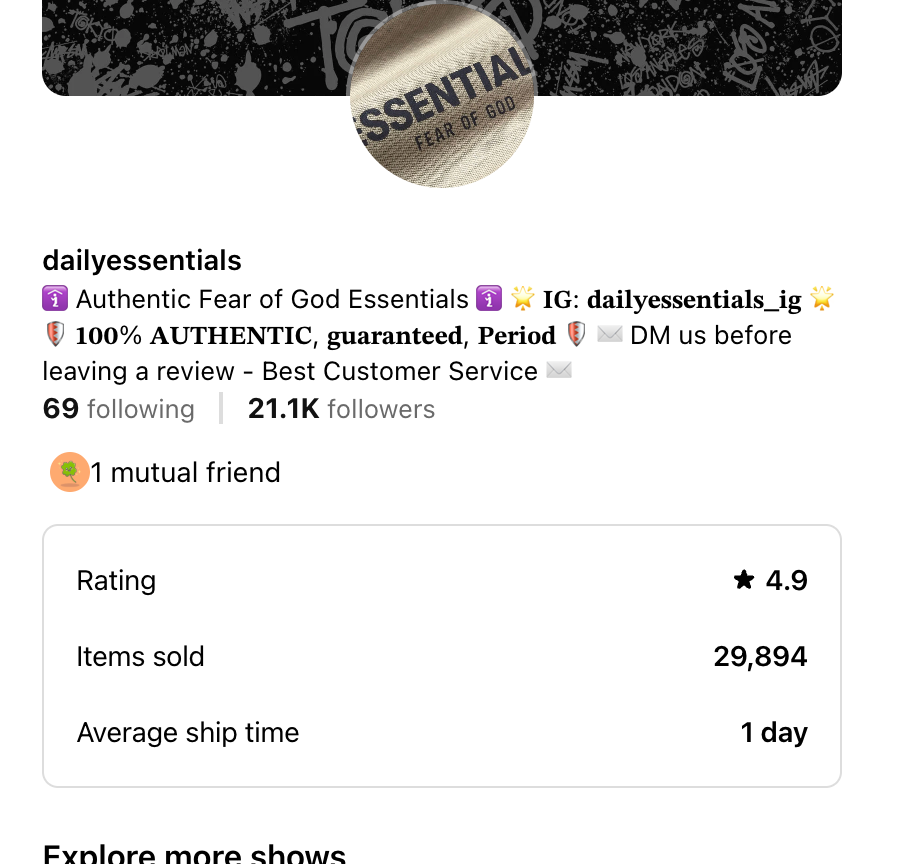Click the star emoji after dailyessentials_ig
This screenshot has height=864, width=912.
coord(822,299)
